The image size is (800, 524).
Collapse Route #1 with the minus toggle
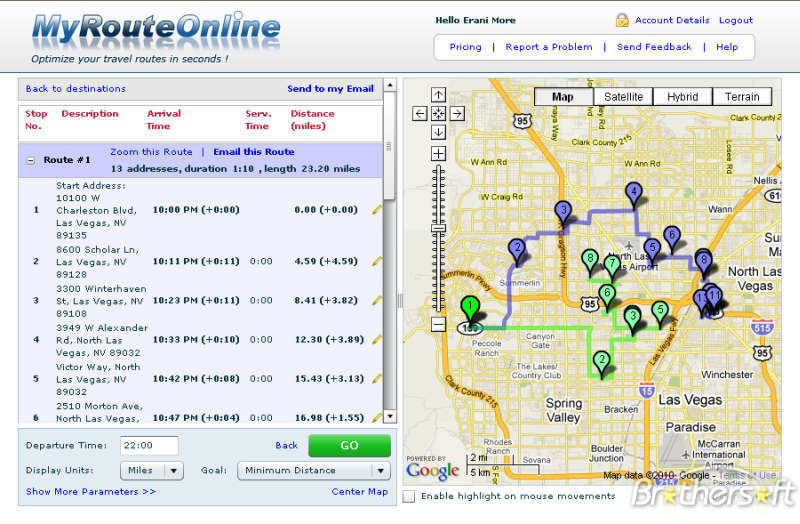coord(31,160)
